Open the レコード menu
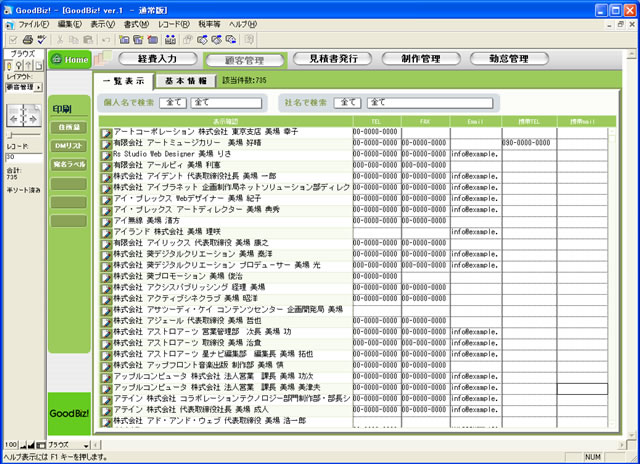This screenshot has width=640, height=464. (174, 24)
